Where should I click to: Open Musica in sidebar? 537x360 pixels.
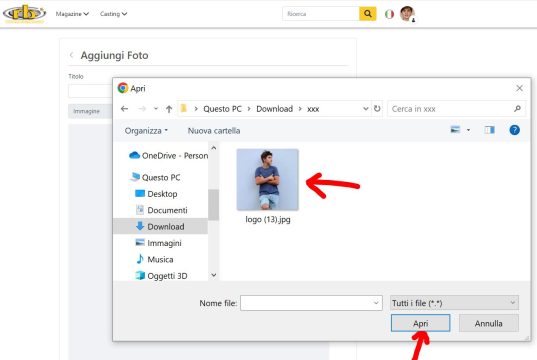[154, 259]
